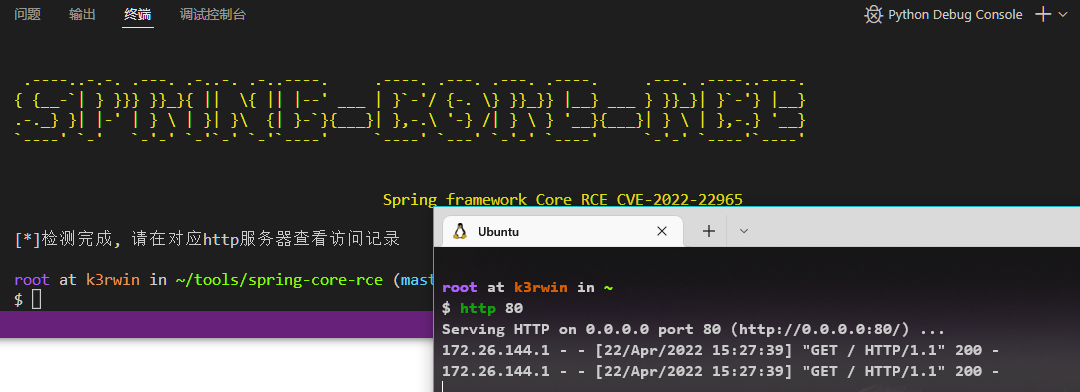The height and width of the screenshot is (392, 1080).
Task: Create a new VS Code terminal
Action: tap(1043, 14)
